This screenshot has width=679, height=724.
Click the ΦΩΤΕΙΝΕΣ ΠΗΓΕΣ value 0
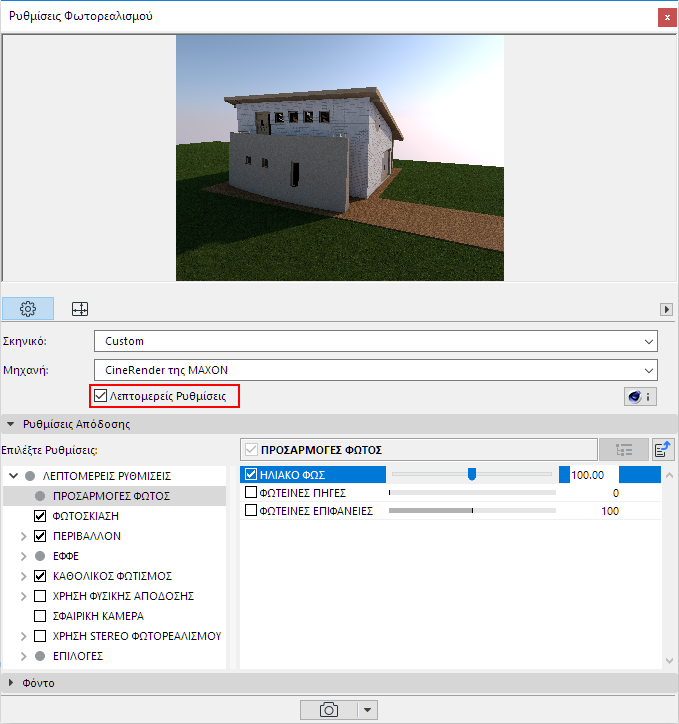coord(615,493)
